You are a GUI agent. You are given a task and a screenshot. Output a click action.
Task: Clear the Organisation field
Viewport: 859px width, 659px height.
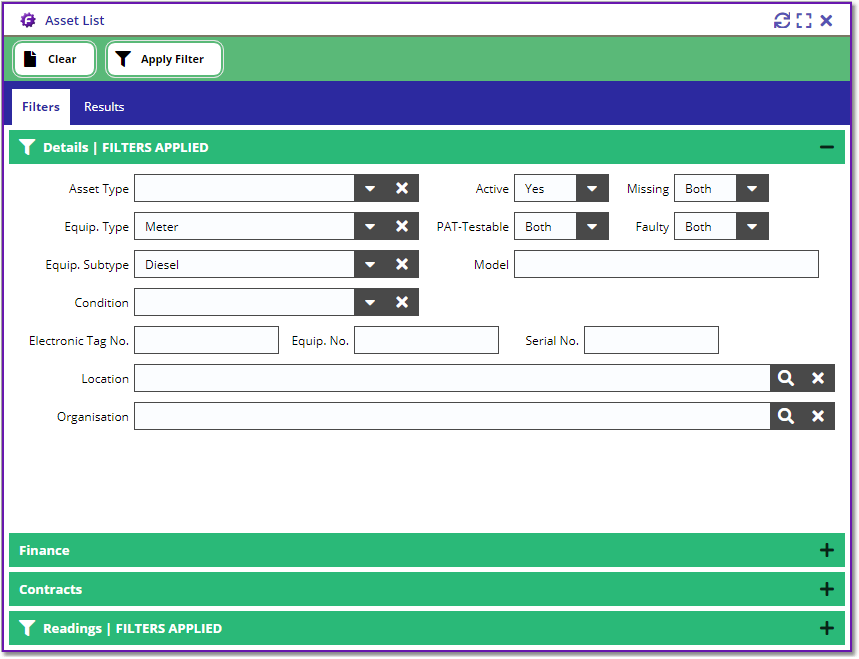[818, 416]
